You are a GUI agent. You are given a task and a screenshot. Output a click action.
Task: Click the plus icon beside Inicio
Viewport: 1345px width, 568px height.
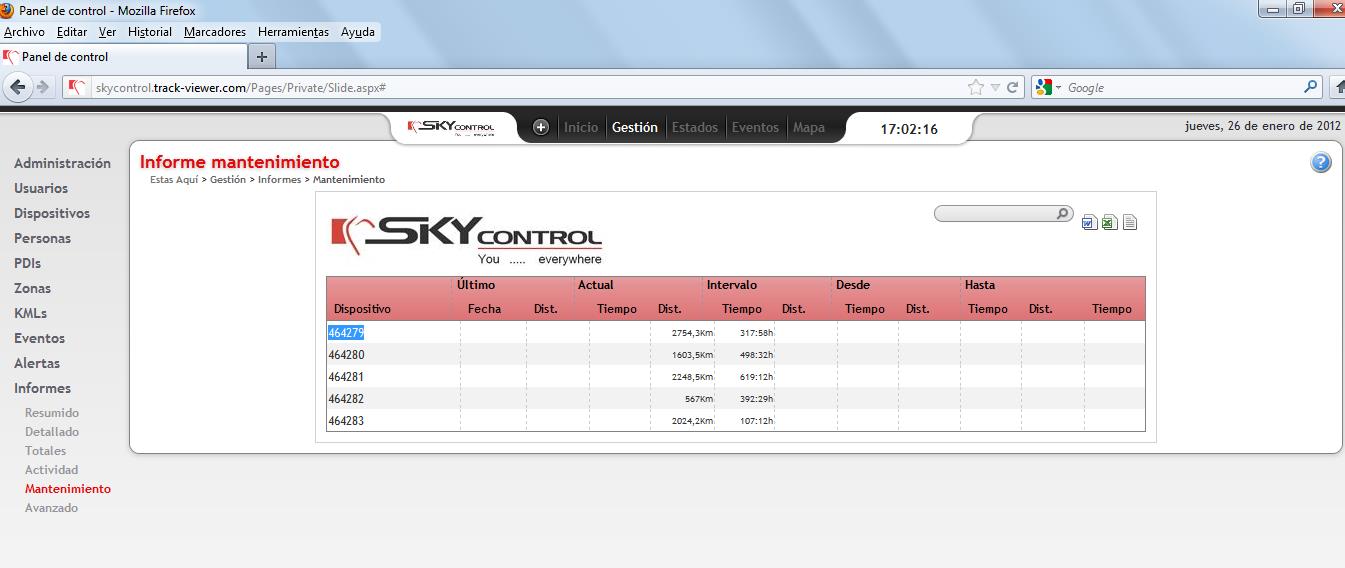pyautogui.click(x=541, y=127)
